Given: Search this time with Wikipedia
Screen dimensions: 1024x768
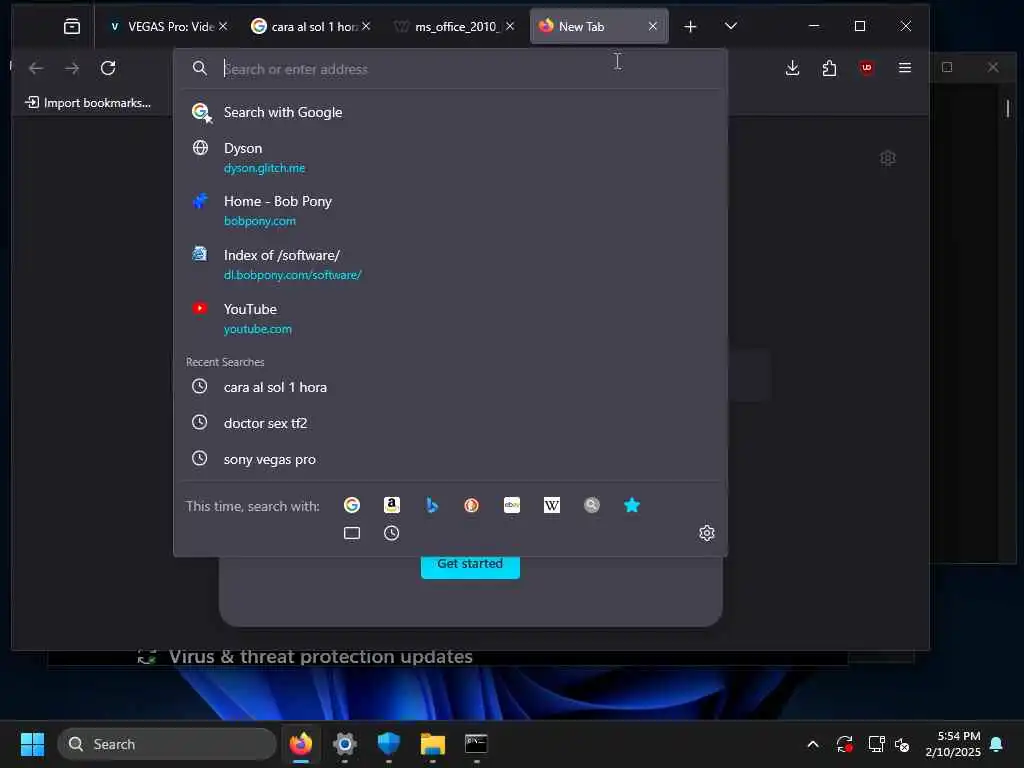Looking at the screenshot, I should pos(552,505).
